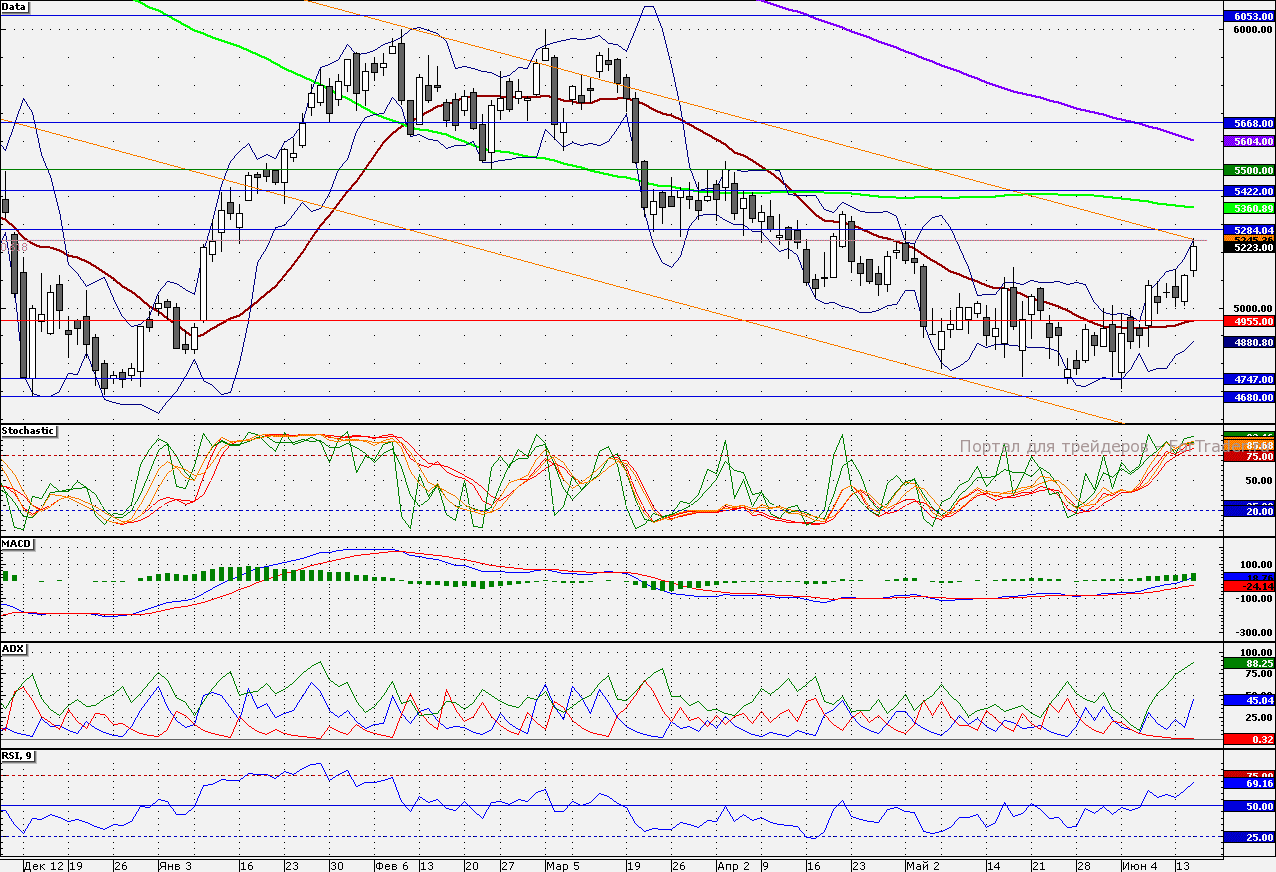
Task: Select the Stochastic 85.68 value tag
Action: tap(1250, 445)
